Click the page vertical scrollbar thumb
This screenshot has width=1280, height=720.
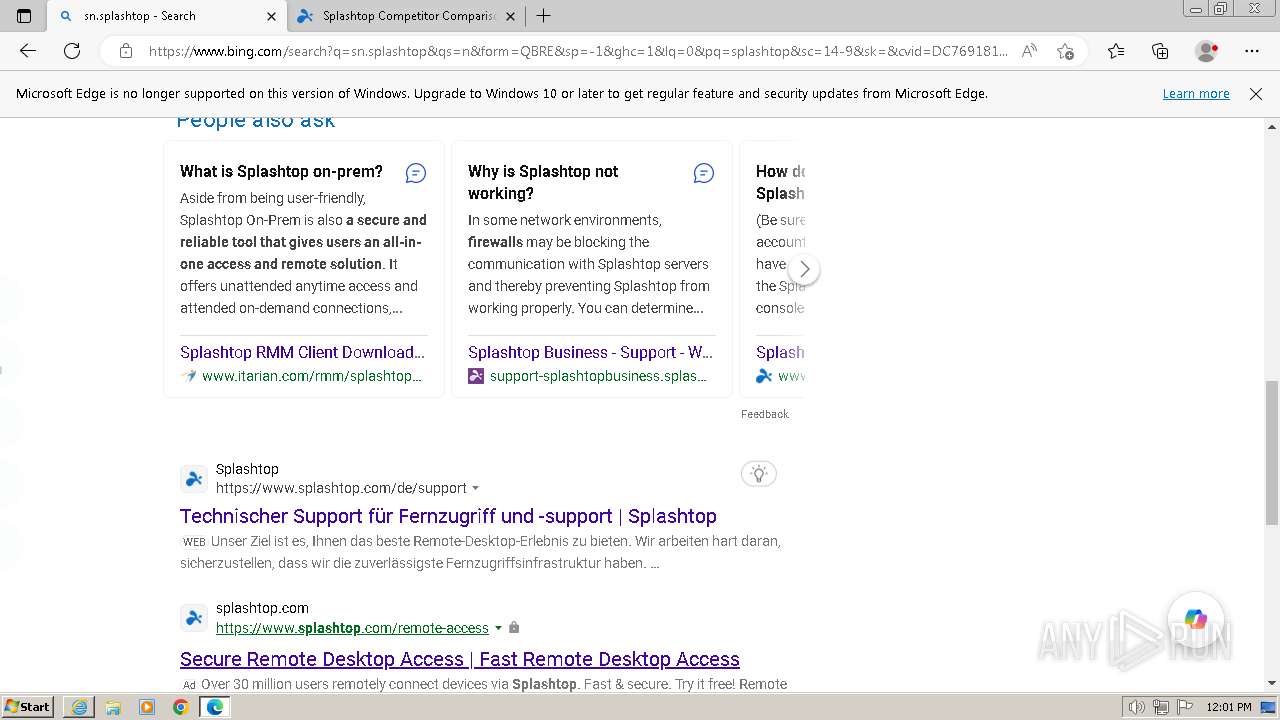click(1272, 452)
